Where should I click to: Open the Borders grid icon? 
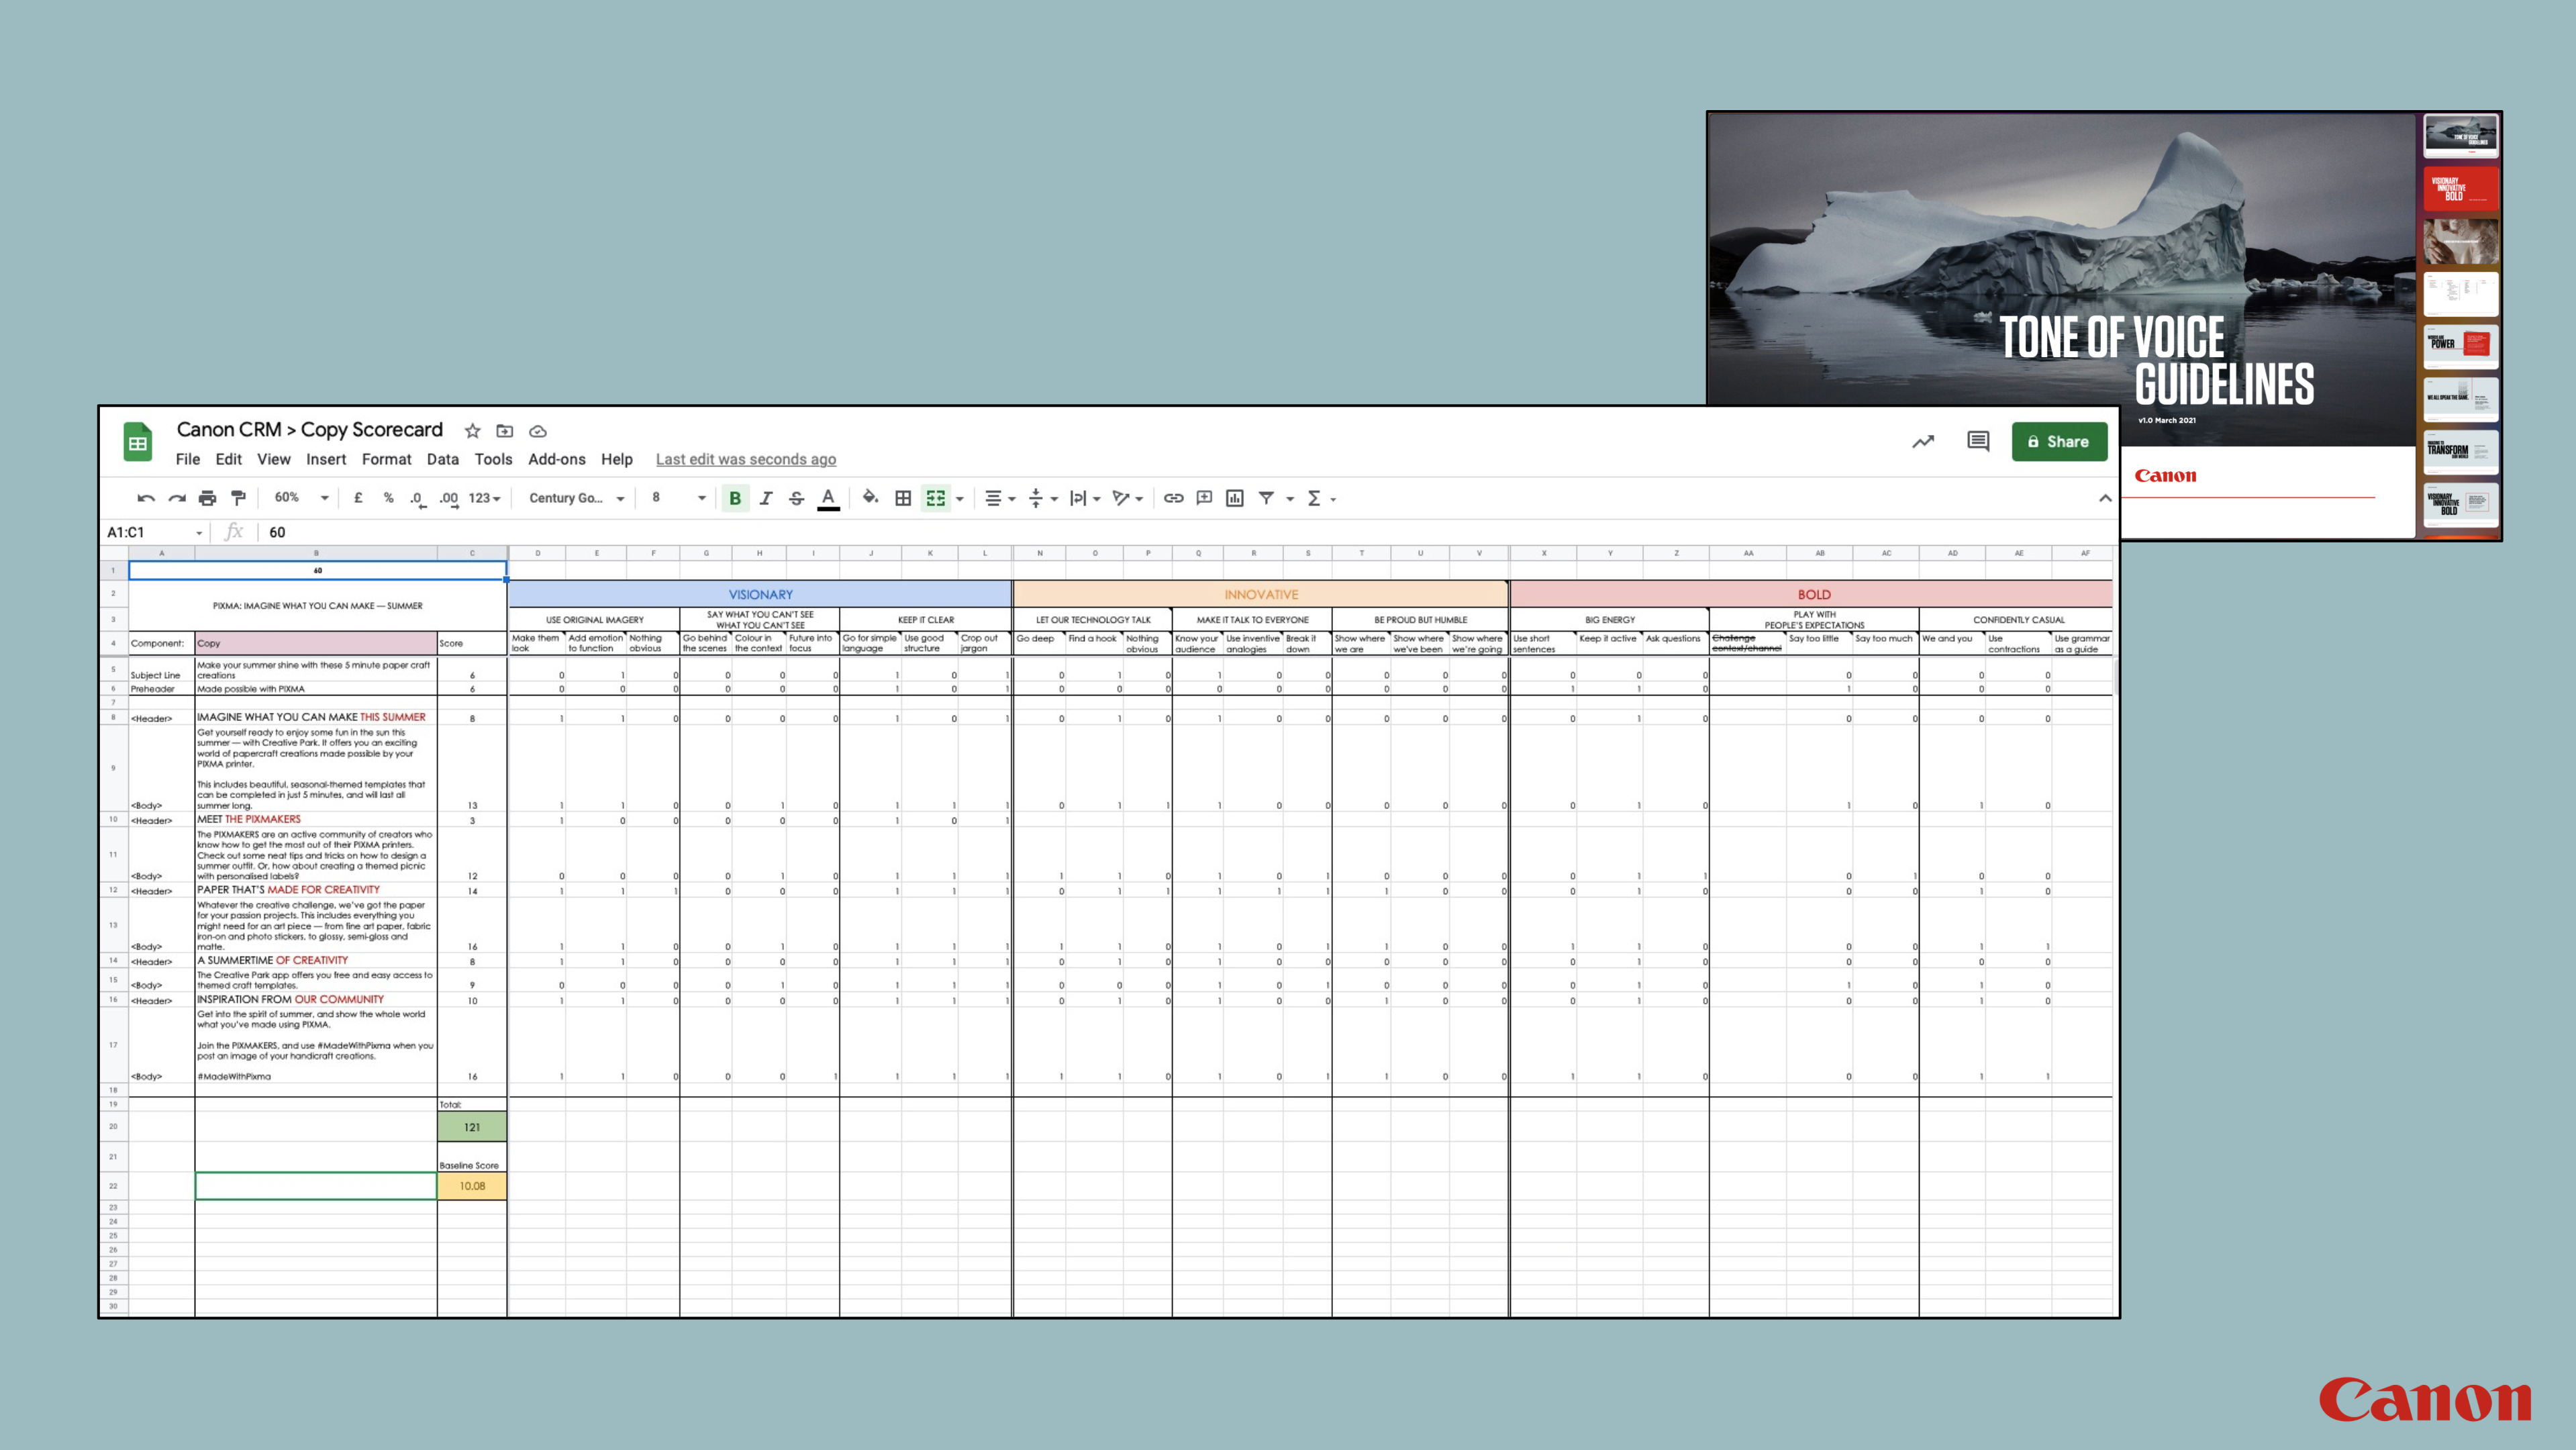pos(903,498)
